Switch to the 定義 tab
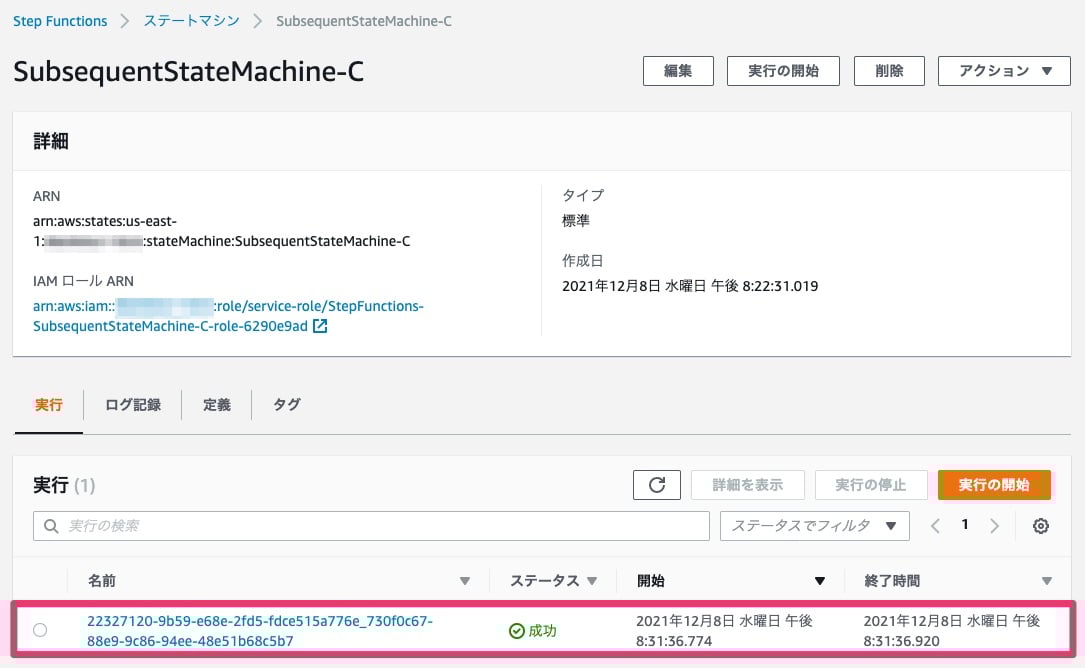The height and width of the screenshot is (668, 1085). pos(216,404)
